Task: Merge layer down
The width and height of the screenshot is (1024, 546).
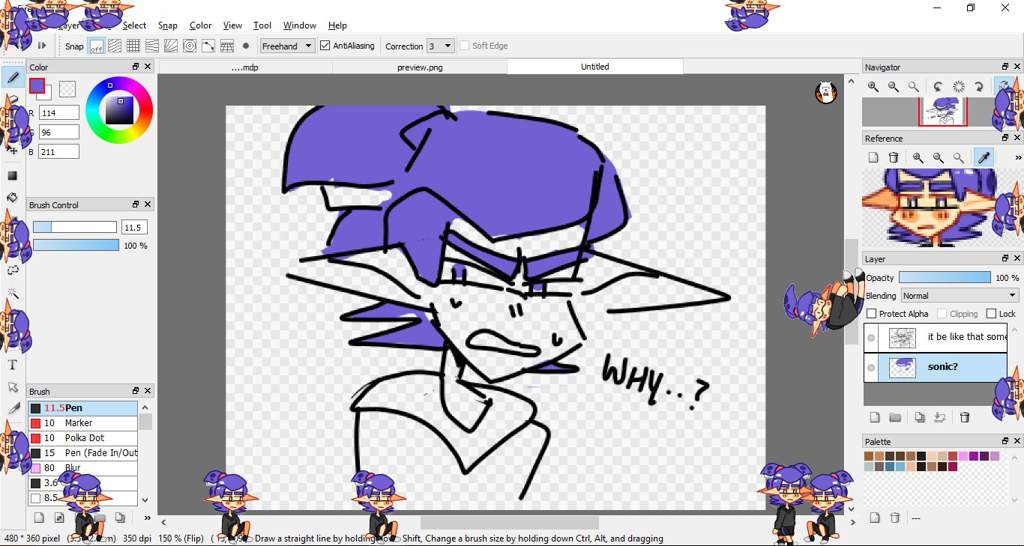Action: [940, 417]
